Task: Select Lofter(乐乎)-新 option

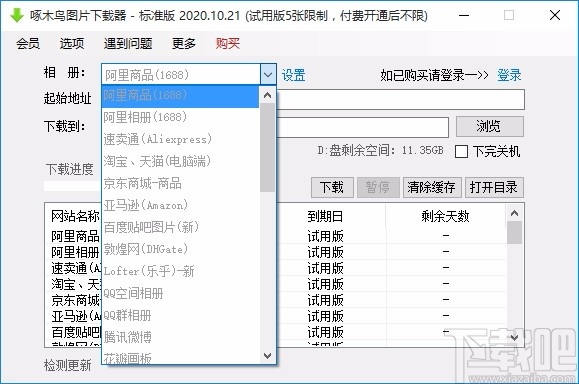Action: click(x=180, y=271)
